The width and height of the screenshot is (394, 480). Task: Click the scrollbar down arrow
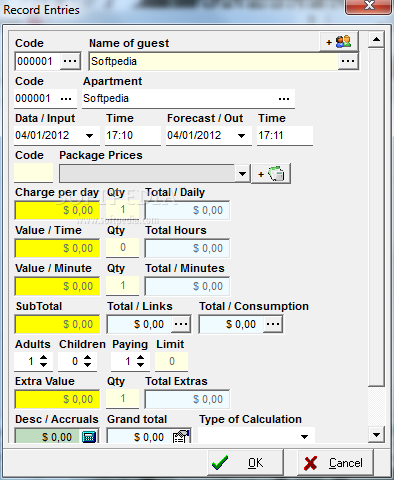coord(376,434)
